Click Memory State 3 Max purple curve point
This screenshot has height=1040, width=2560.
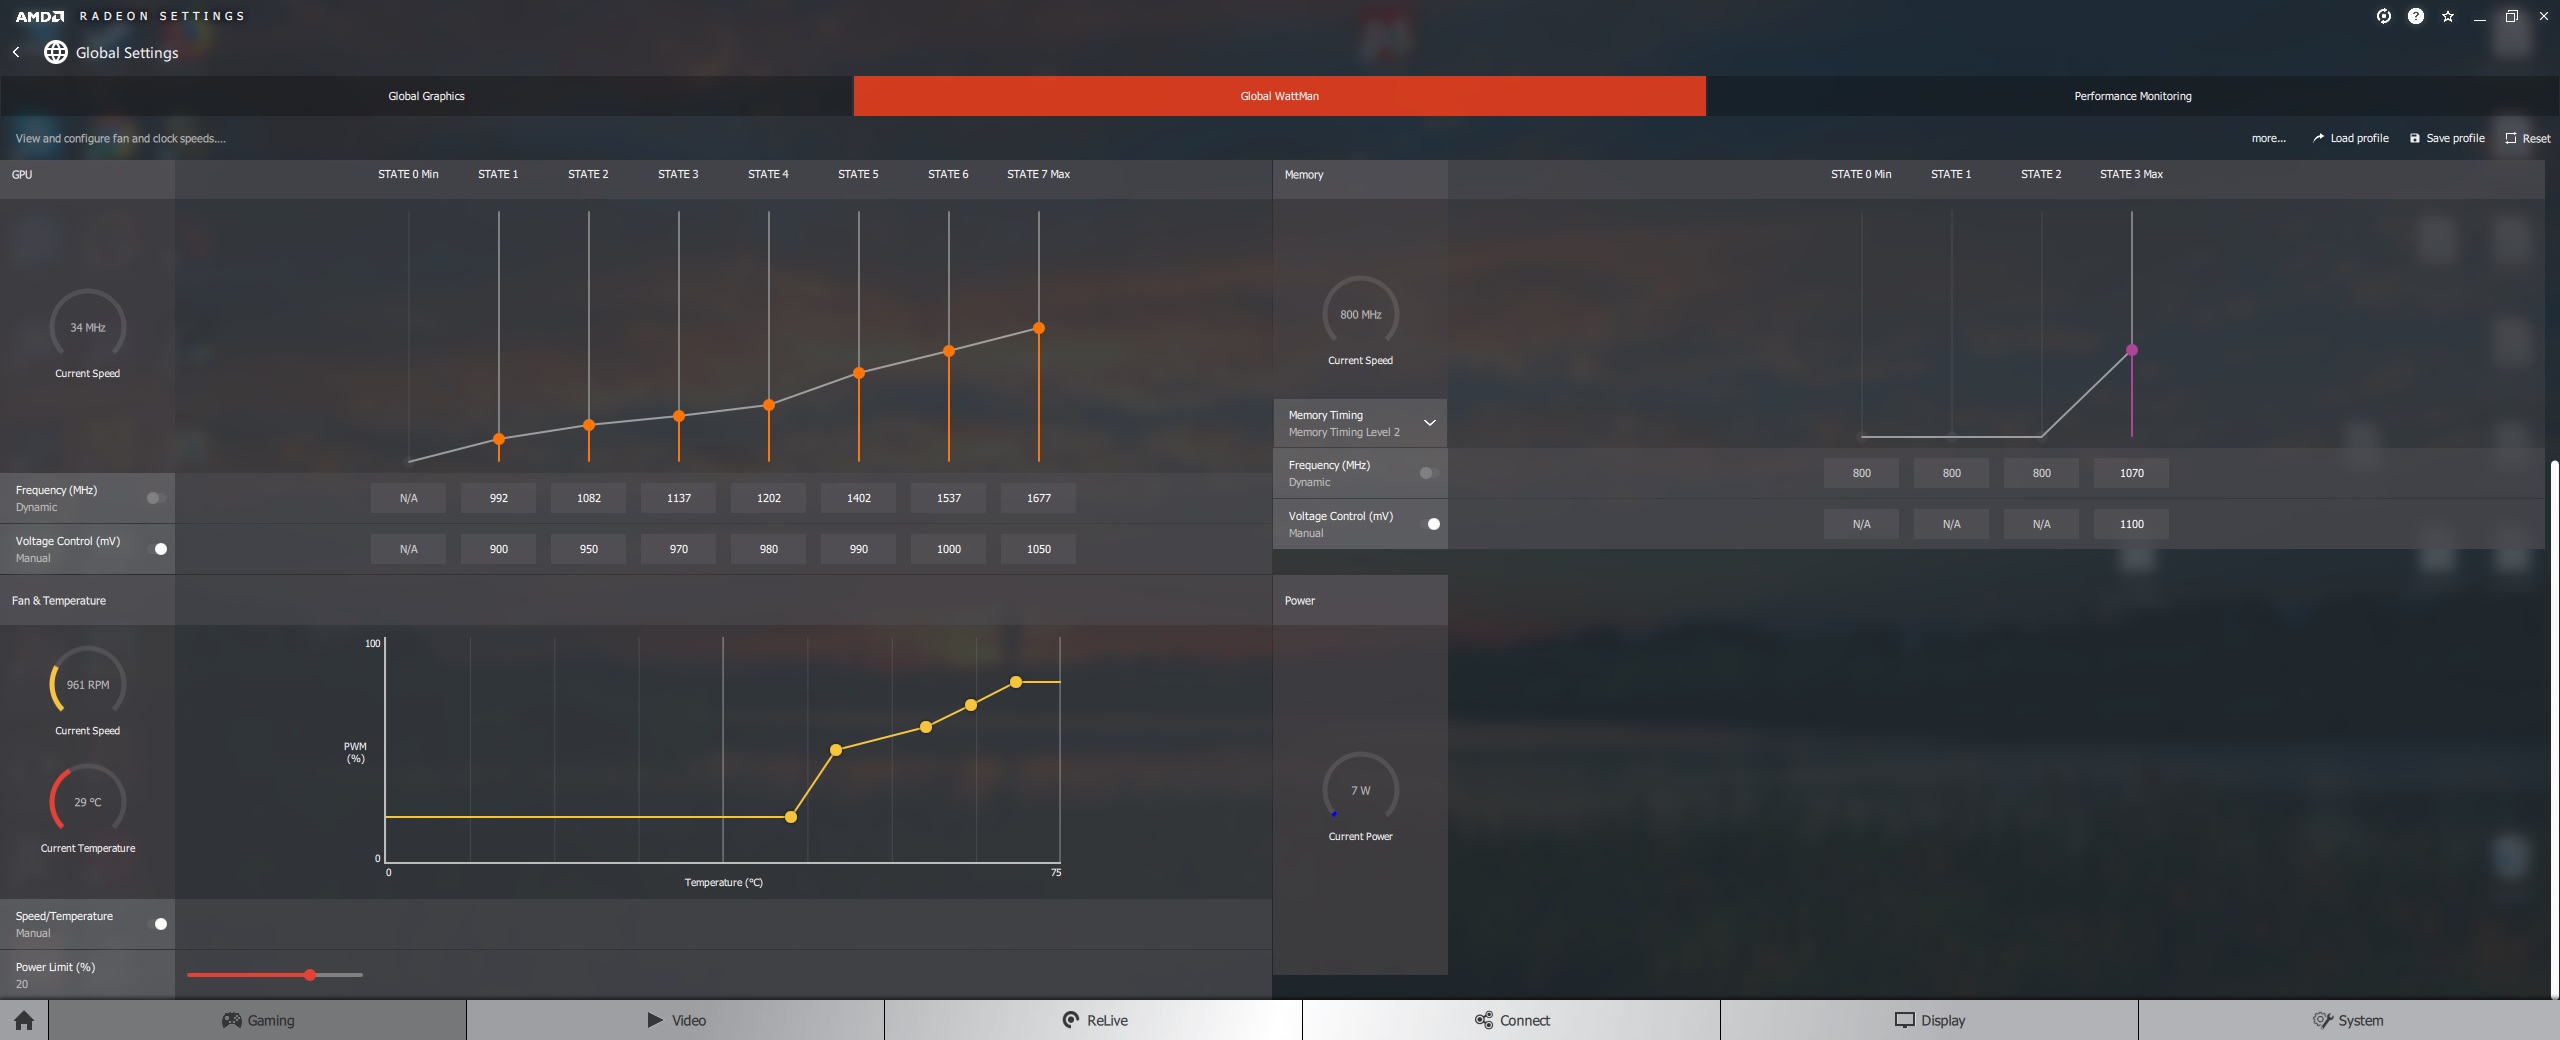tap(2132, 350)
